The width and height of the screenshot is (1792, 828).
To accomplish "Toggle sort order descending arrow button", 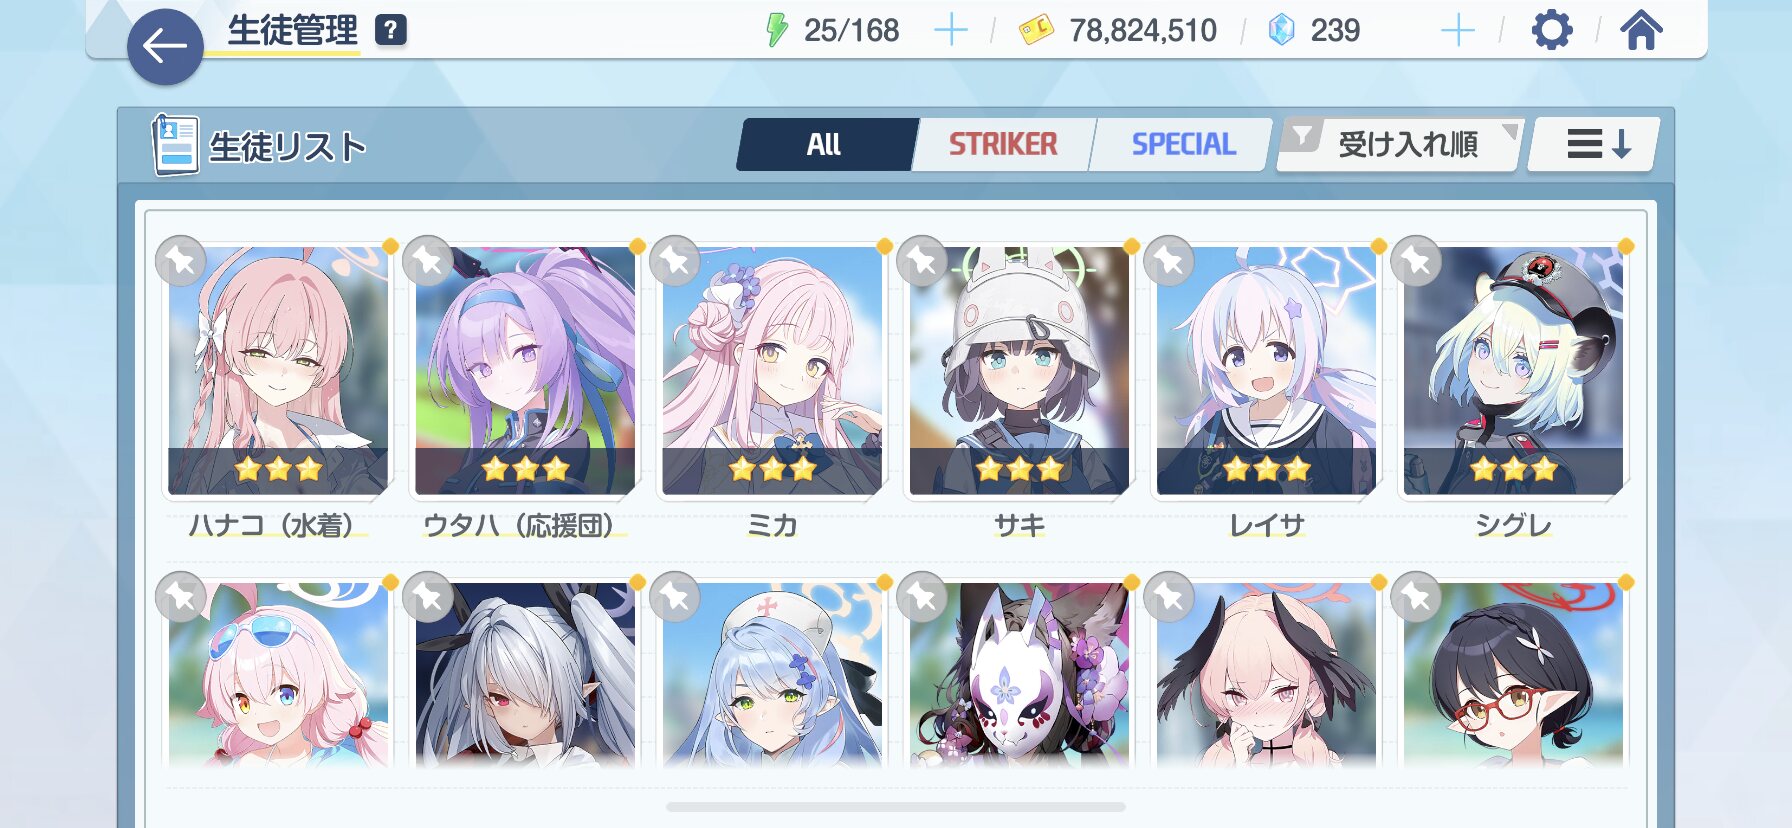I will 1595,145.
